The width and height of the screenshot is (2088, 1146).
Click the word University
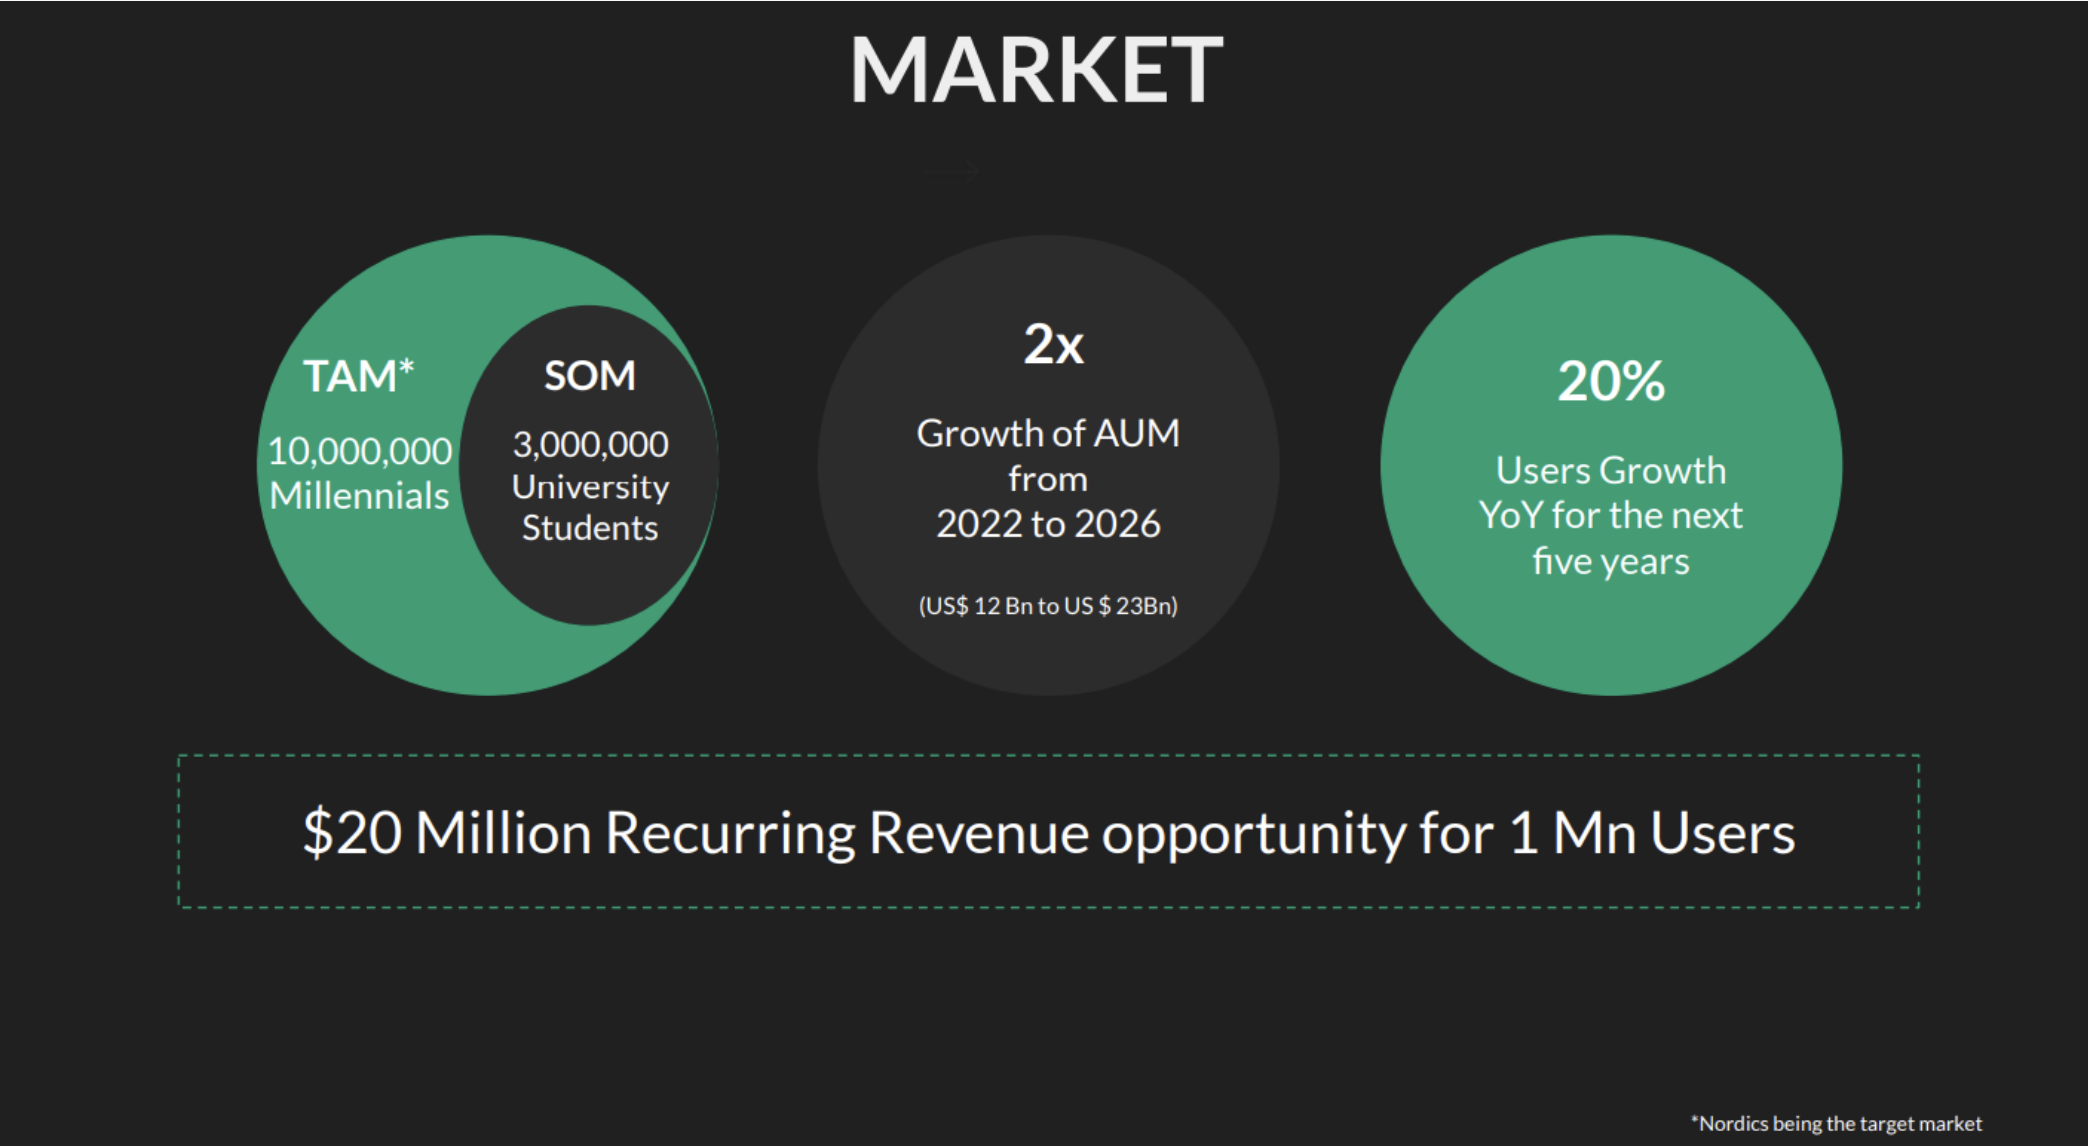(590, 487)
